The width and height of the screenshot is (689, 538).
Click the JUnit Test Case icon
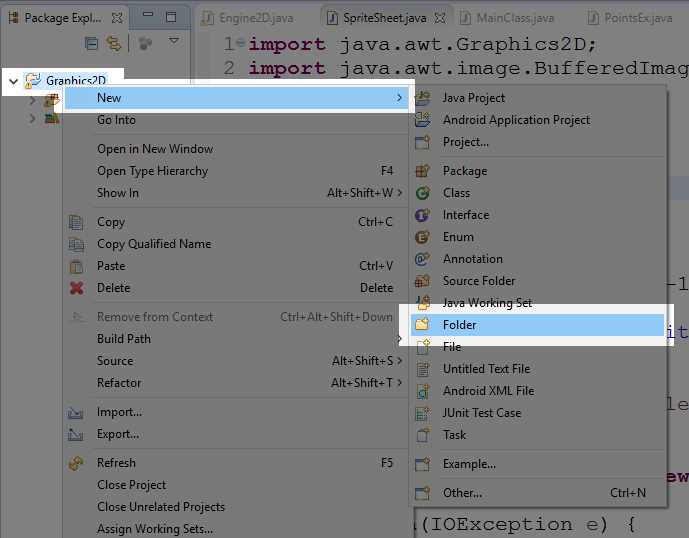pos(423,413)
